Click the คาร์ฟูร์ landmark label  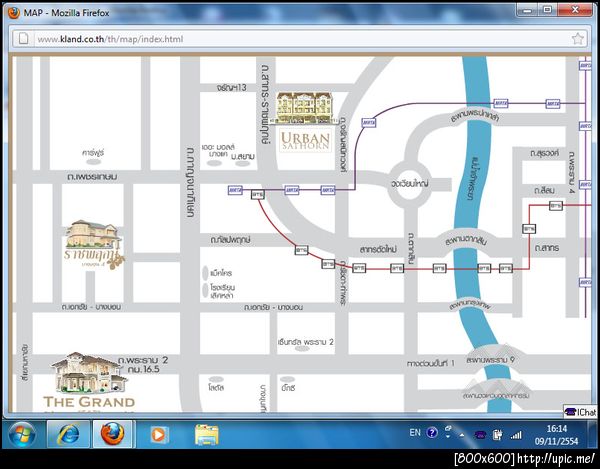[93, 153]
